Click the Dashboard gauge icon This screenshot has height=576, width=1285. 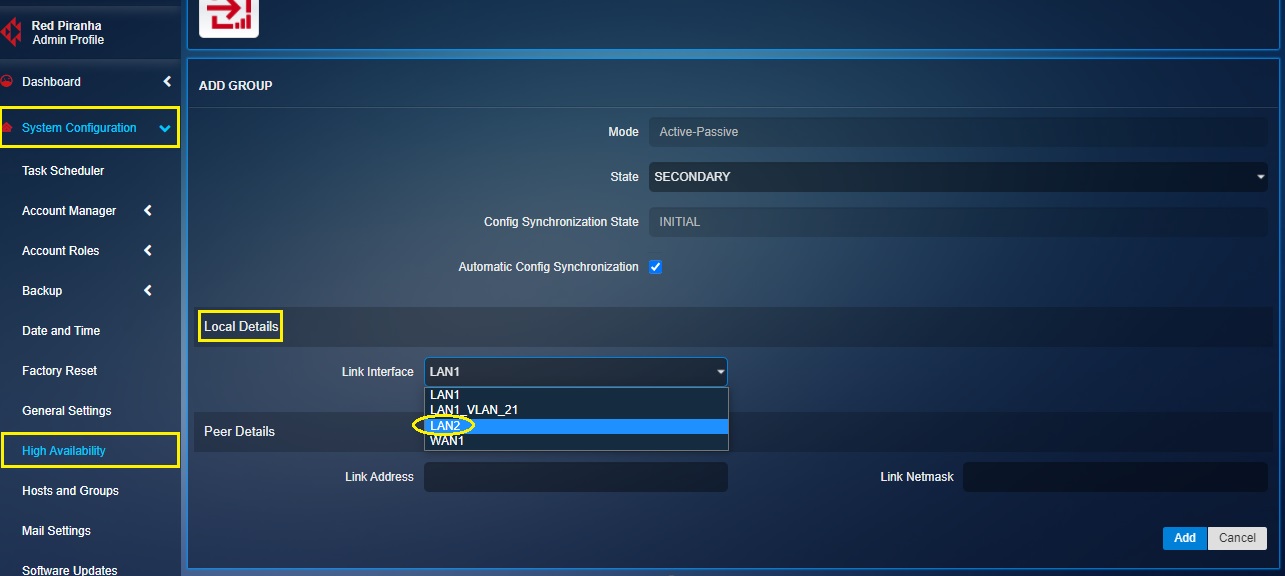(x=7, y=81)
